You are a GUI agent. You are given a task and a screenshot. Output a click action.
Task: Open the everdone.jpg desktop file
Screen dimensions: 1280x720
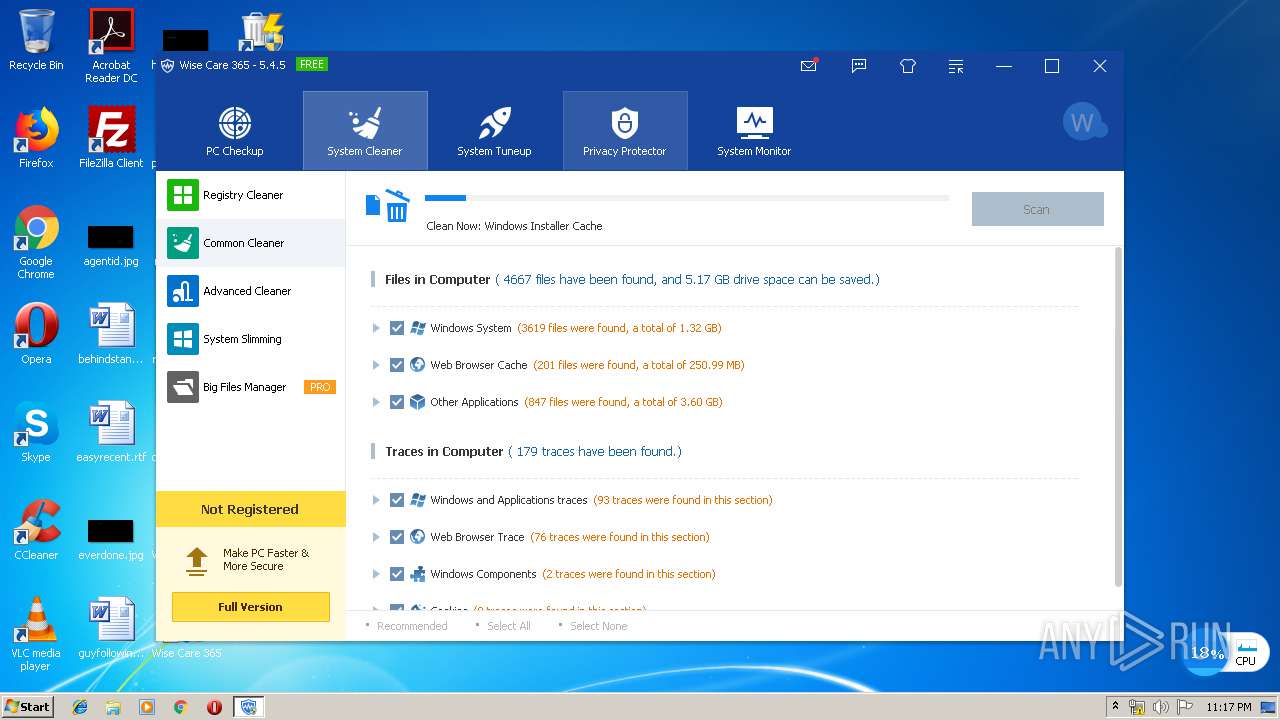point(111,539)
